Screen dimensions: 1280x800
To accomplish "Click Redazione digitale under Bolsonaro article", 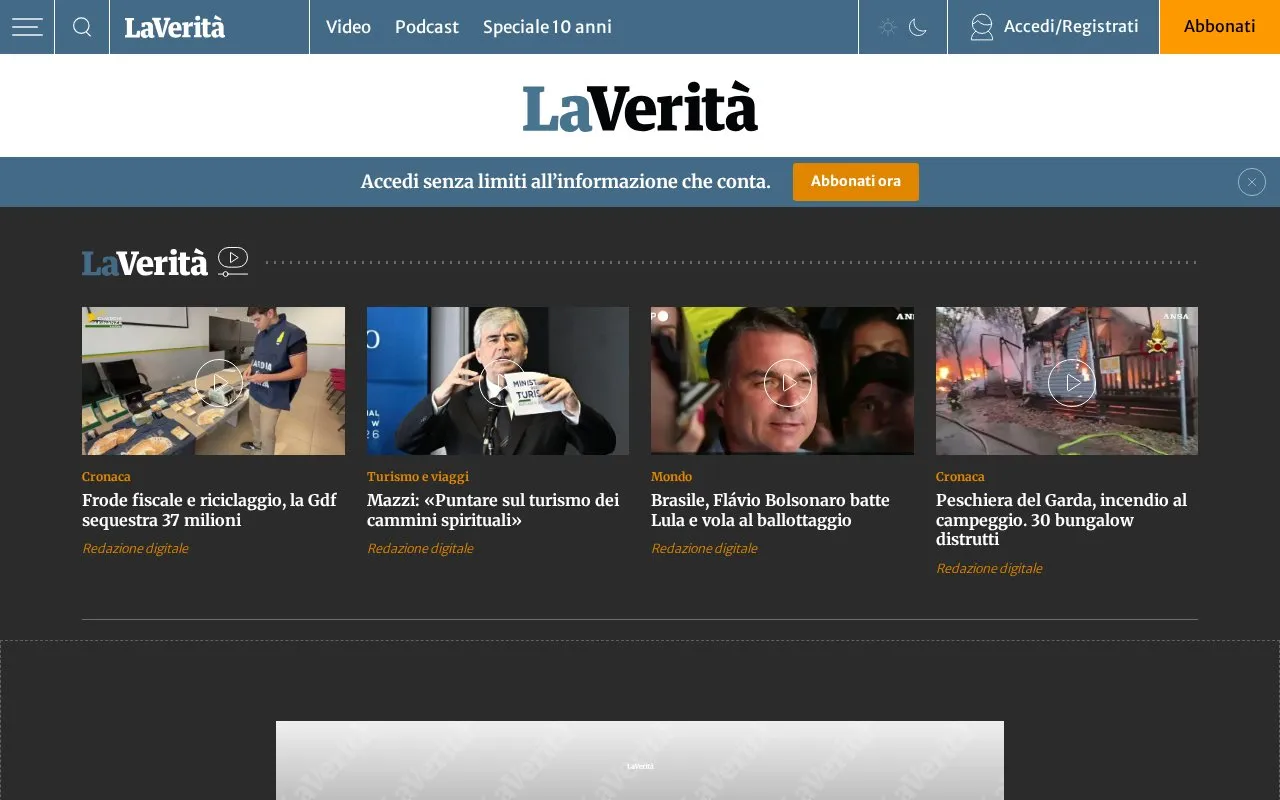I will click(704, 548).
